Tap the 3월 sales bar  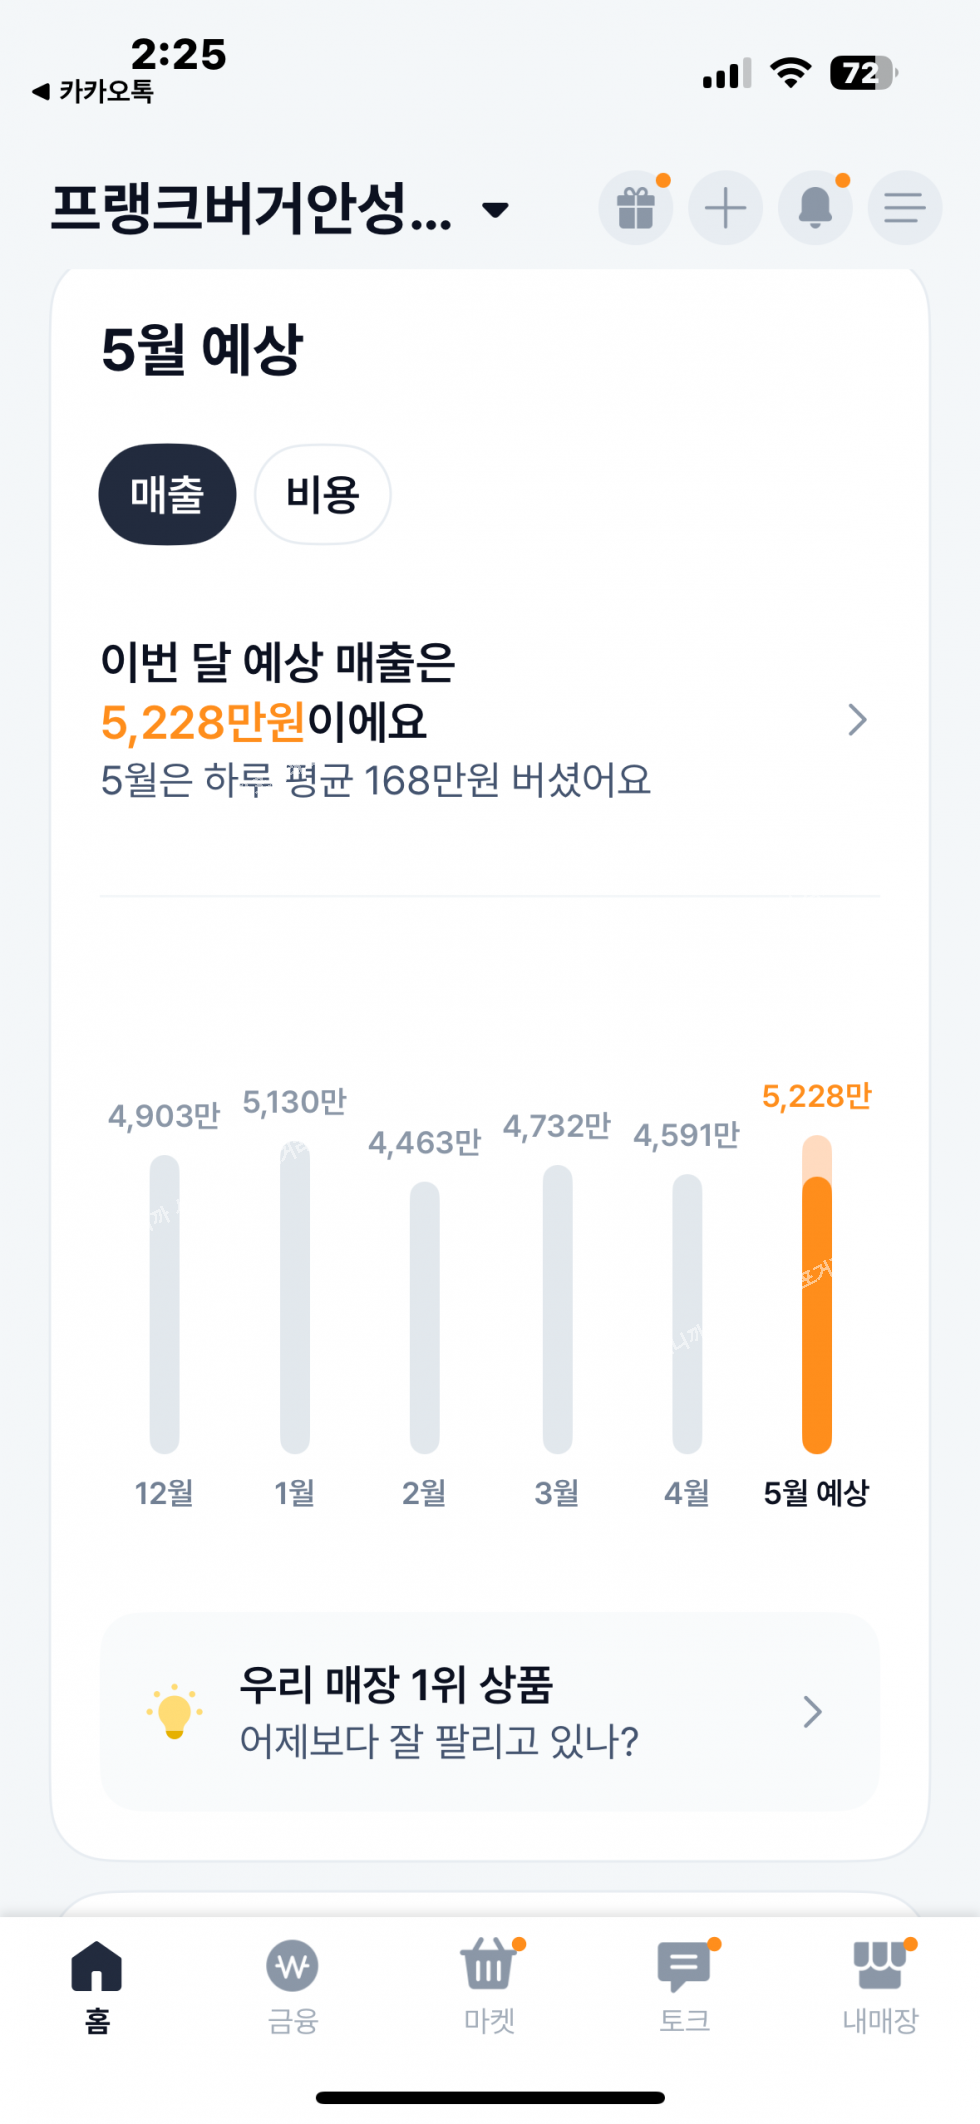[557, 1308]
